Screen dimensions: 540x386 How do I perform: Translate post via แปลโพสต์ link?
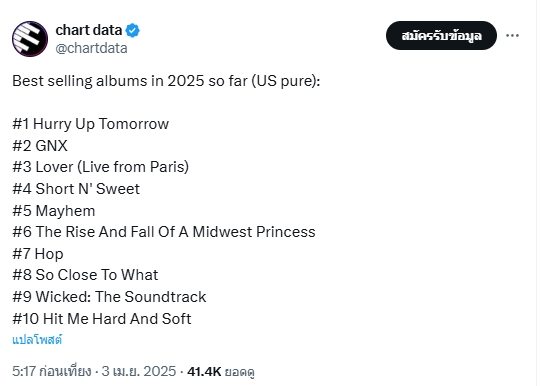pyautogui.click(x=37, y=340)
